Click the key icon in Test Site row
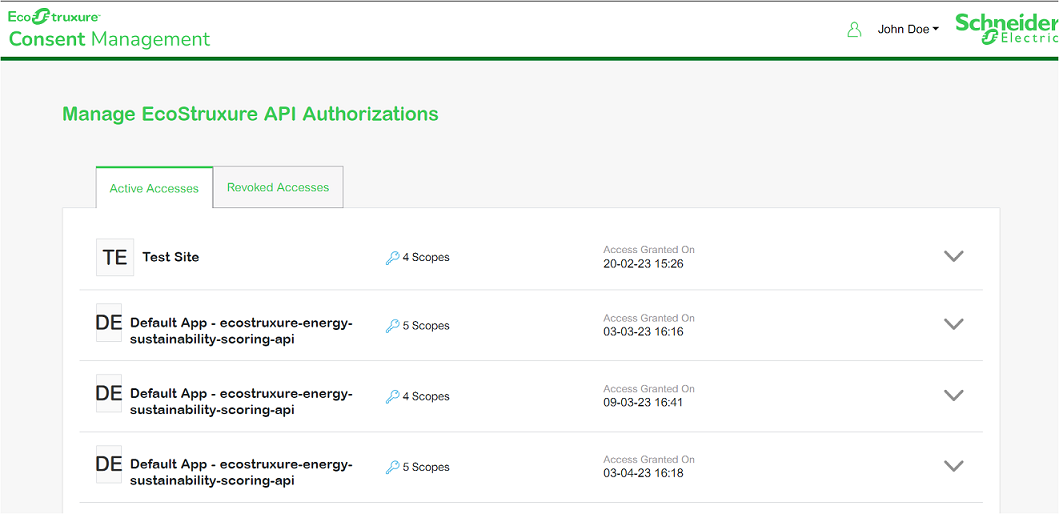Viewport: 1059px width, 514px height. pyautogui.click(x=392, y=257)
